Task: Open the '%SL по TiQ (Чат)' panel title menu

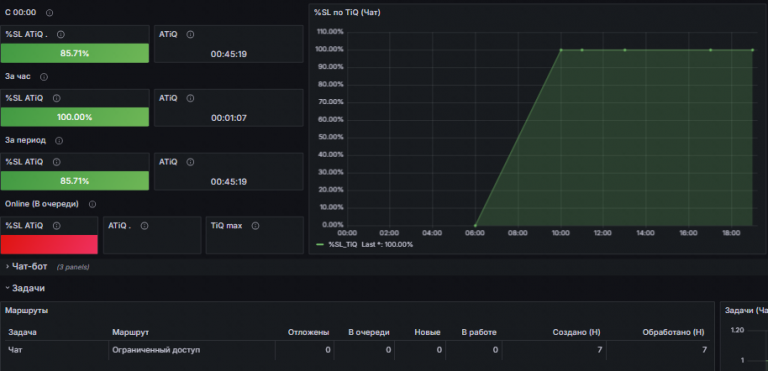Action: coord(347,13)
